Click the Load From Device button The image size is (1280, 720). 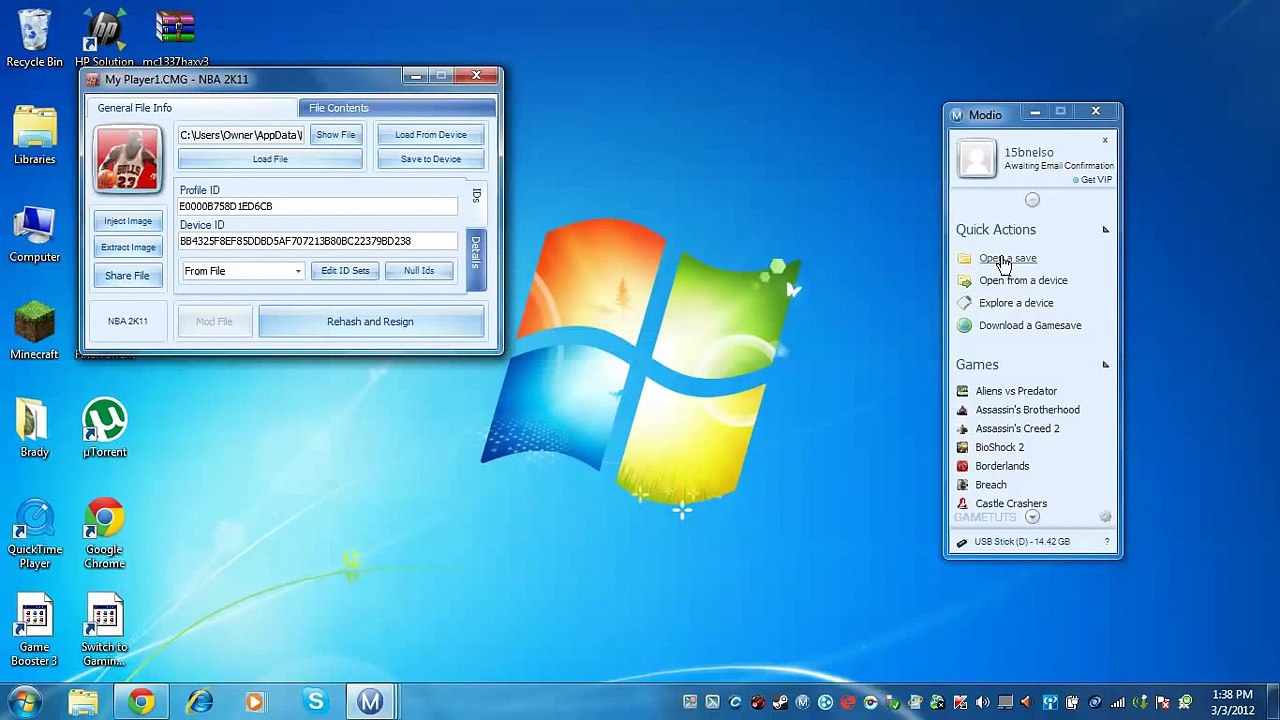pos(431,135)
